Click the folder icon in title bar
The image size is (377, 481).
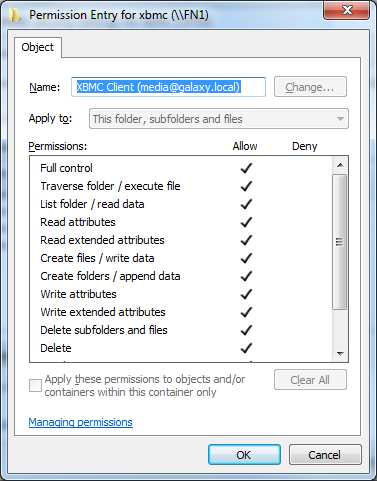[14, 15]
